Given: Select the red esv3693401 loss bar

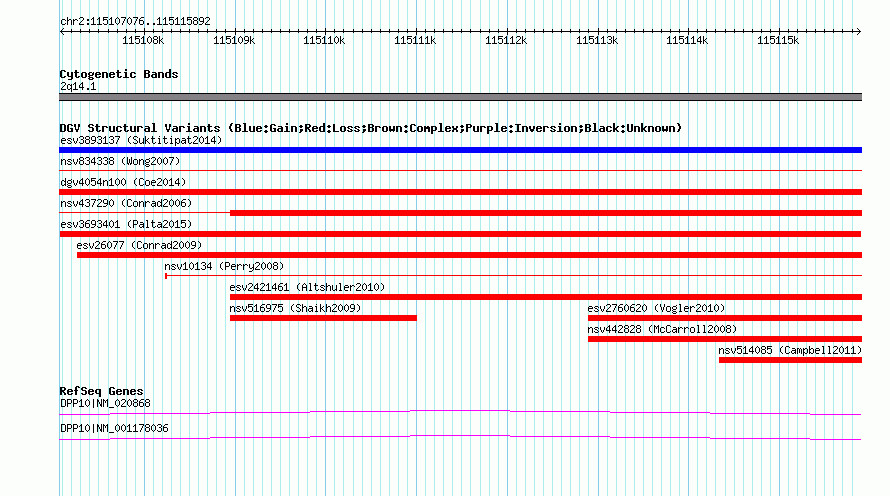Looking at the screenshot, I should (460, 234).
